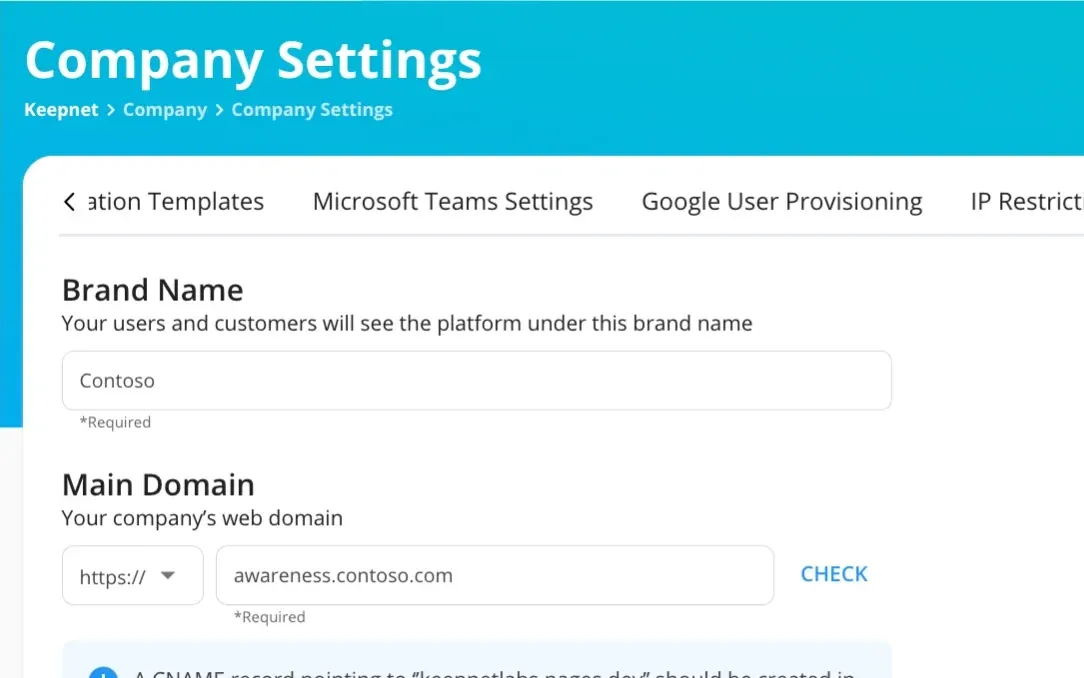This screenshot has width=1084, height=678.
Task: Click the Brand Name section heading
Action: pos(153,290)
